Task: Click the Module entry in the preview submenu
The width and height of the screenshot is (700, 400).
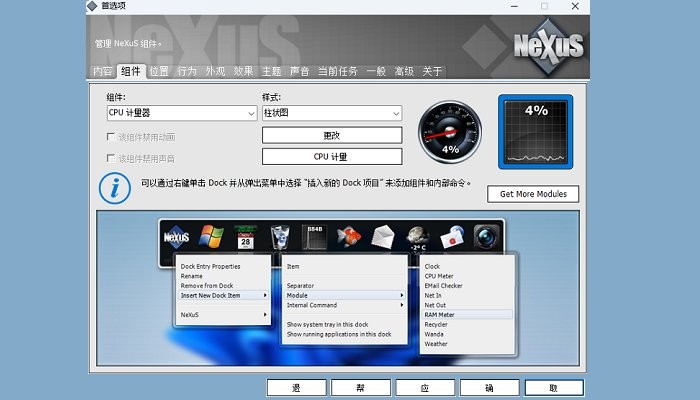Action: pyautogui.click(x=344, y=296)
